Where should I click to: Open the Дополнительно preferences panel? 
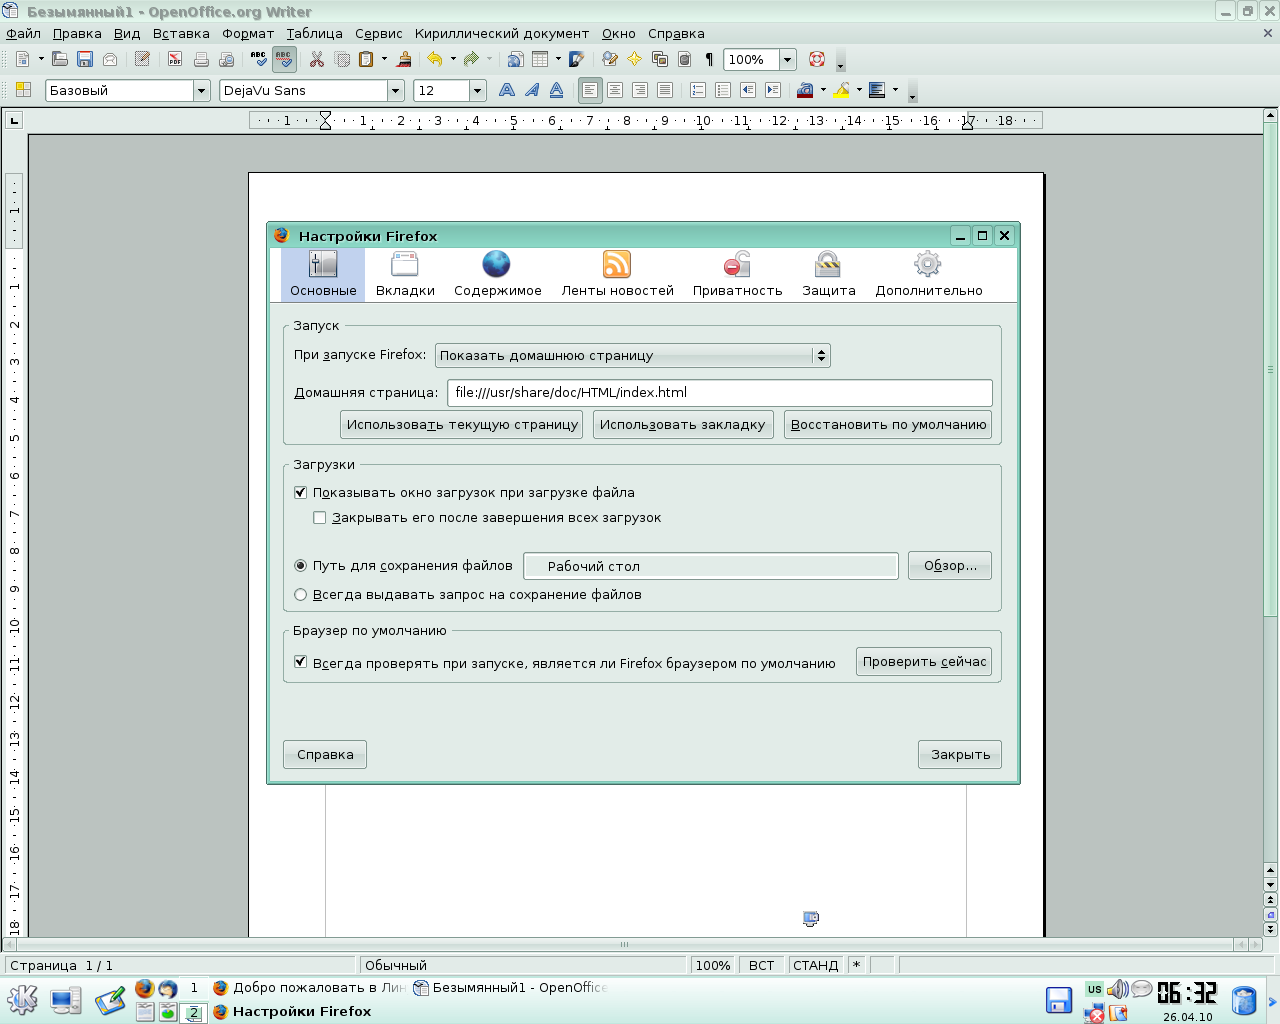pos(928,274)
